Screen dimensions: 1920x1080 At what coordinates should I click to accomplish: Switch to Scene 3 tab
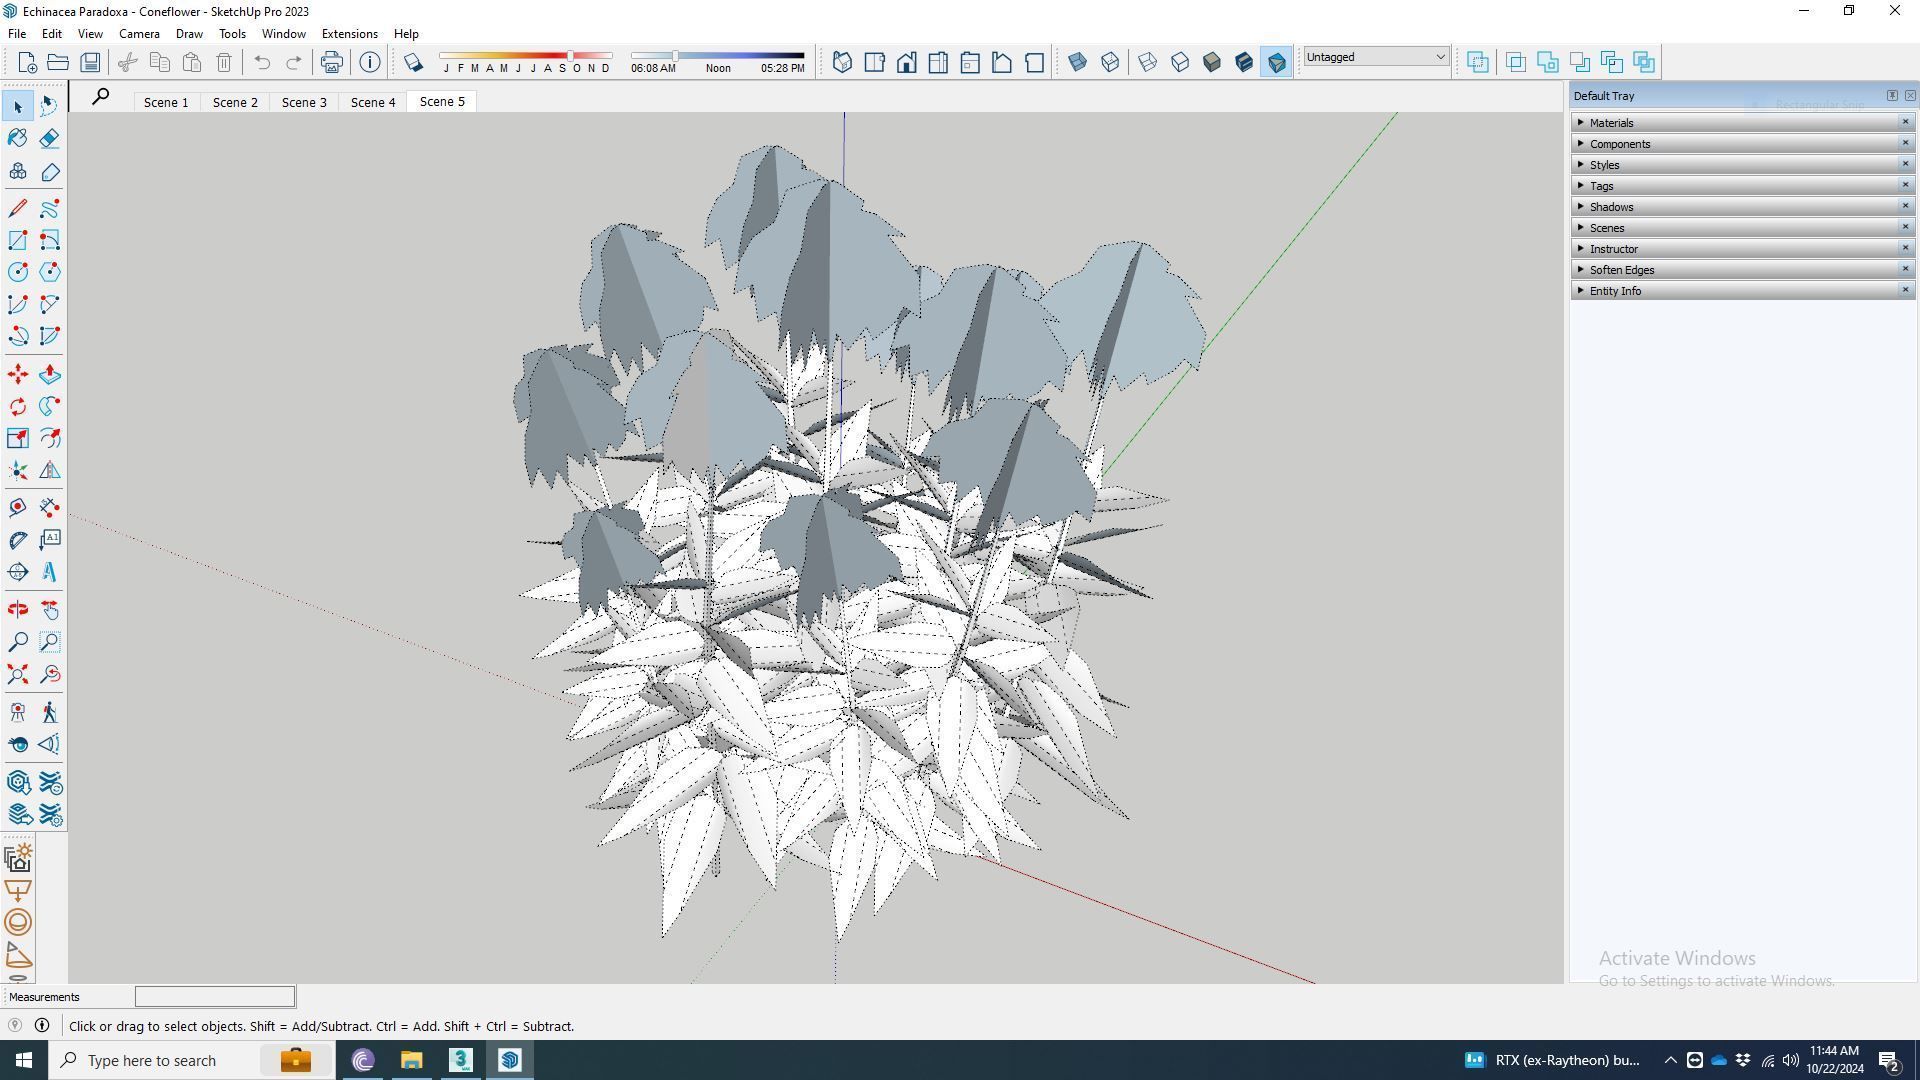303,102
